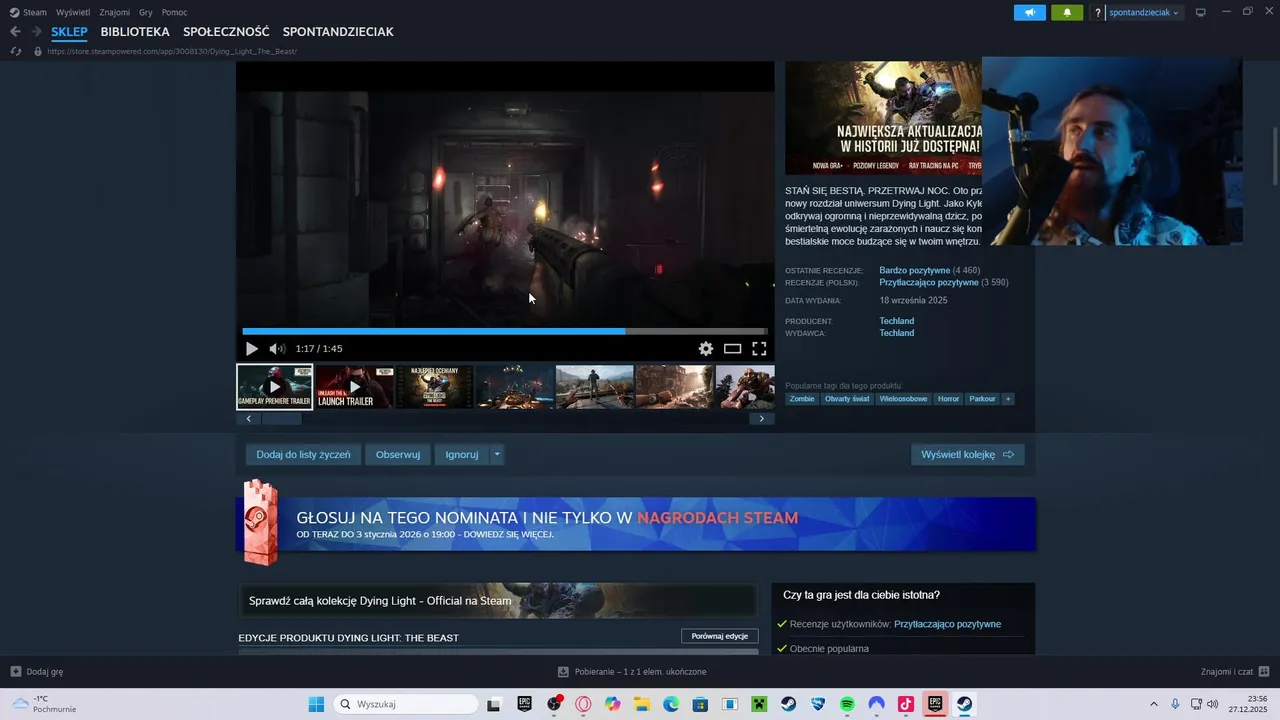1280x720 pixels.
Task: Open the green notifications bell
Action: tap(1067, 12)
